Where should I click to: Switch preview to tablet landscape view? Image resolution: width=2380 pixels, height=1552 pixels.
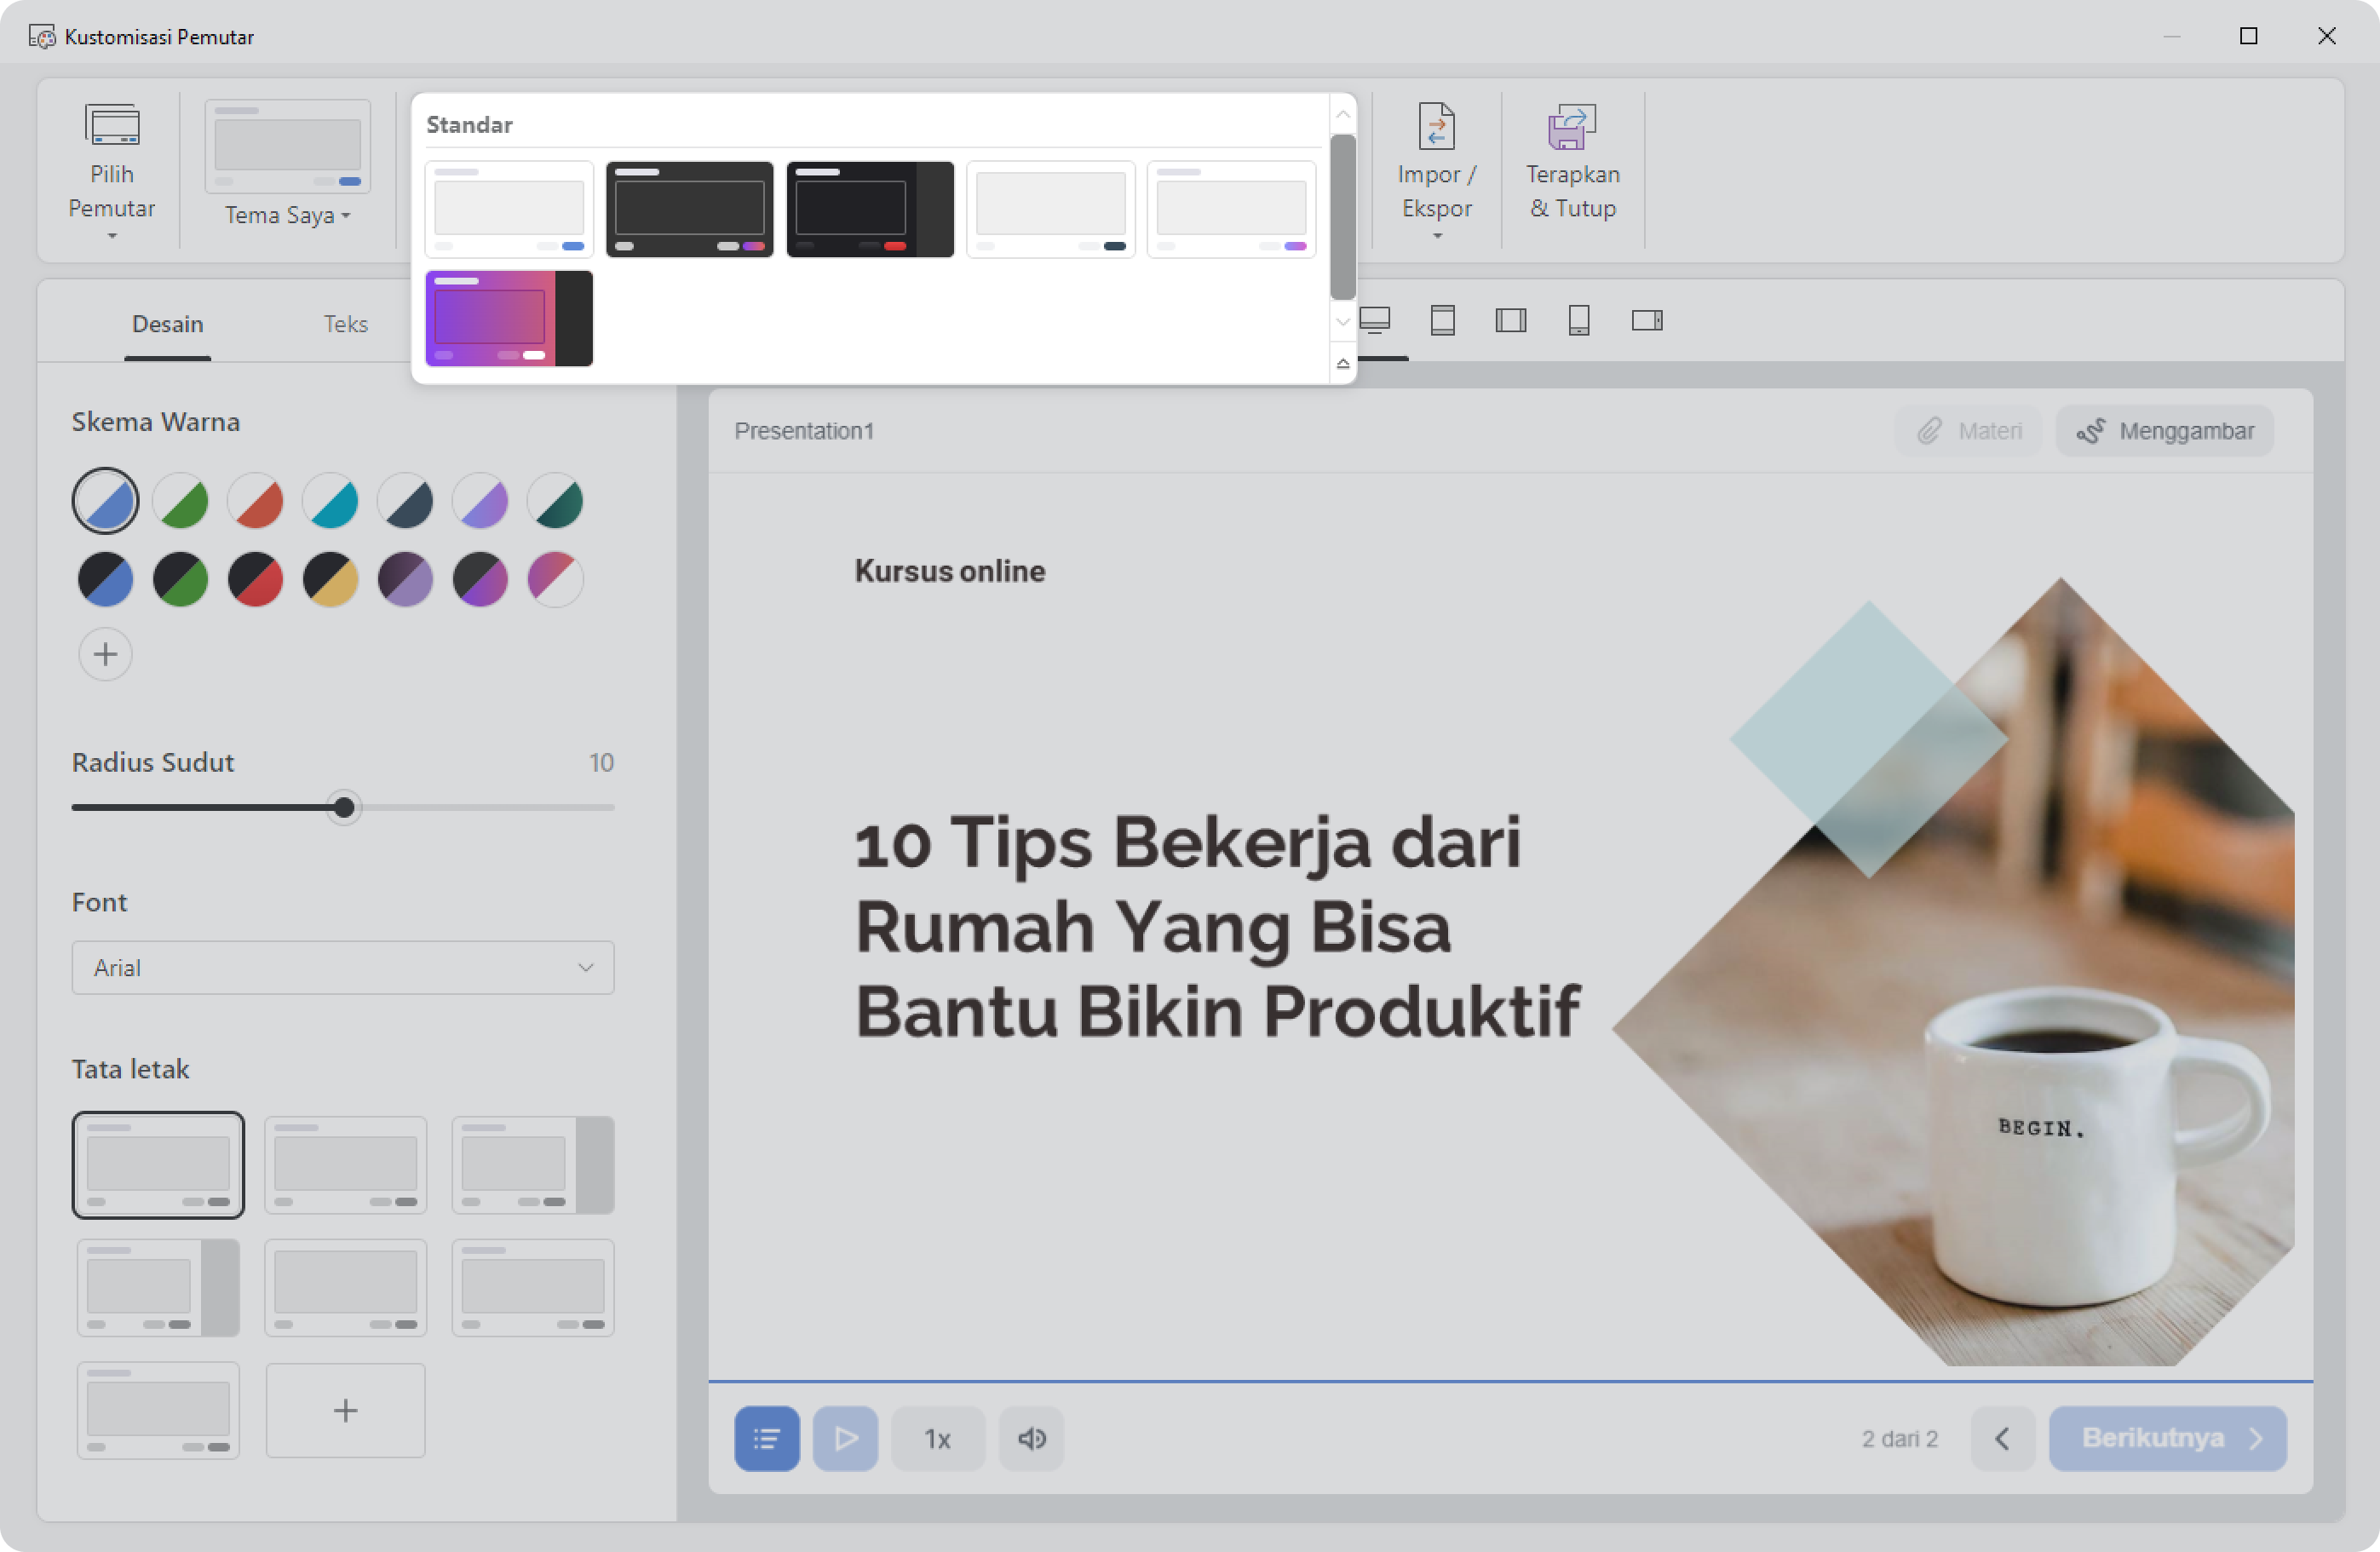[x=1510, y=320]
